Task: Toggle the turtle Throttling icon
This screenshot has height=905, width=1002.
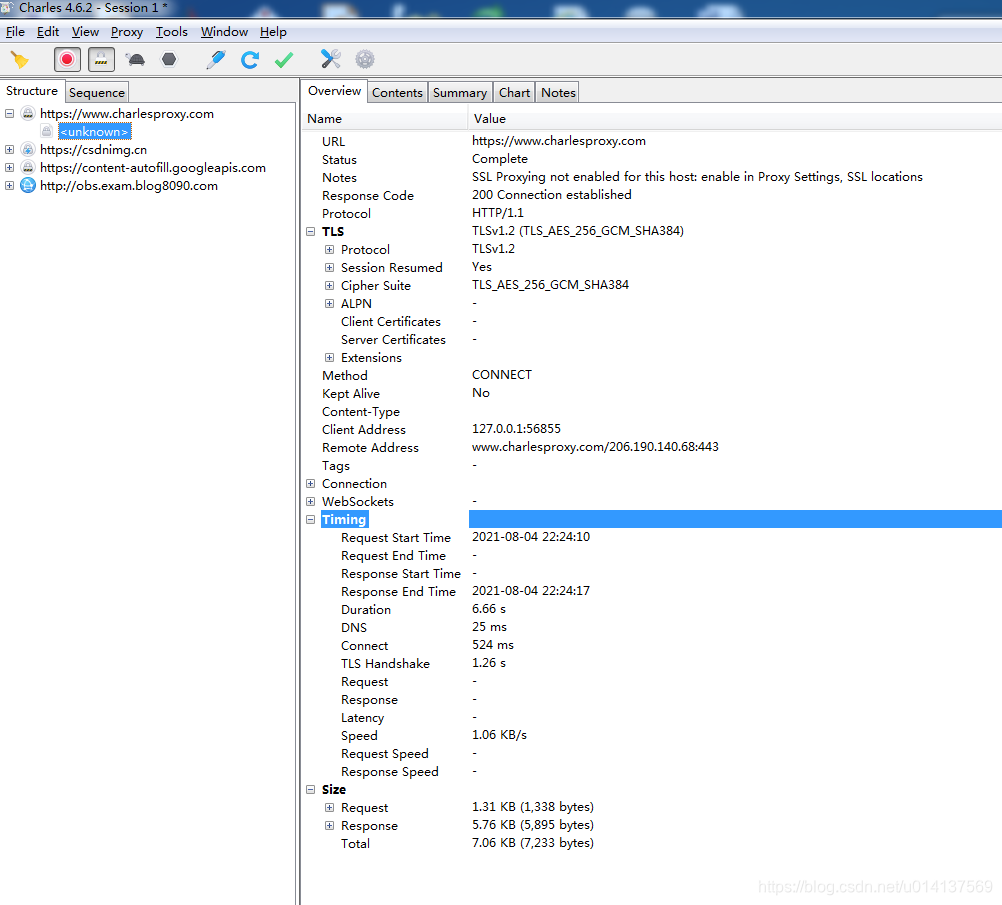Action: [x=135, y=60]
